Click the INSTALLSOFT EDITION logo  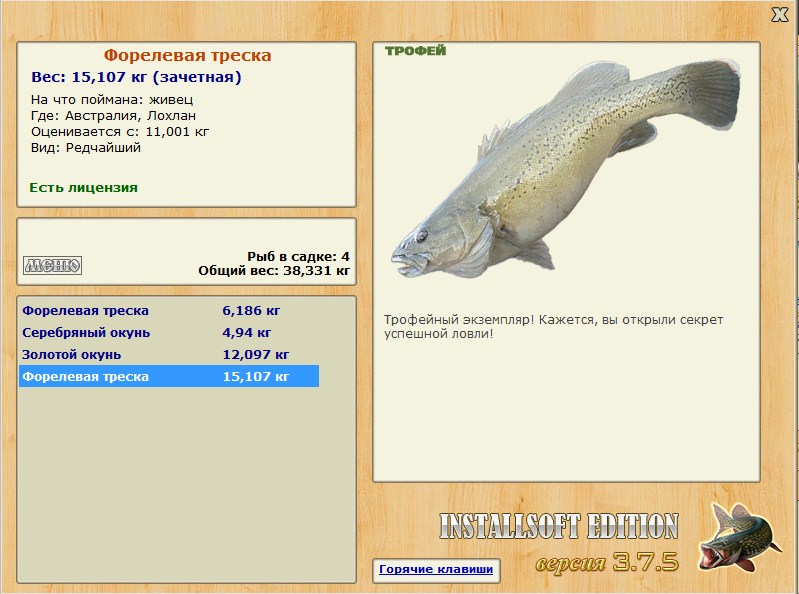pyautogui.click(x=559, y=526)
